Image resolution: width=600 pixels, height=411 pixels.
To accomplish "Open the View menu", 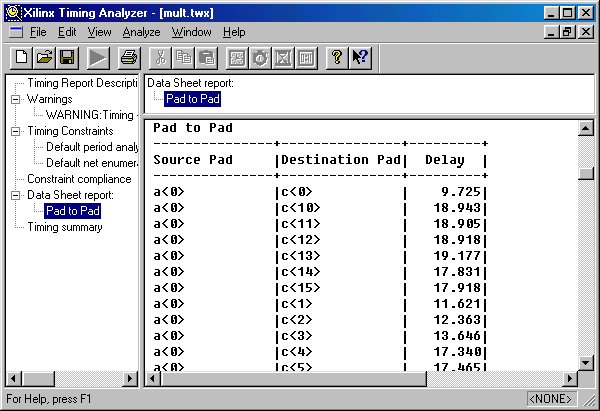I will [x=99, y=32].
